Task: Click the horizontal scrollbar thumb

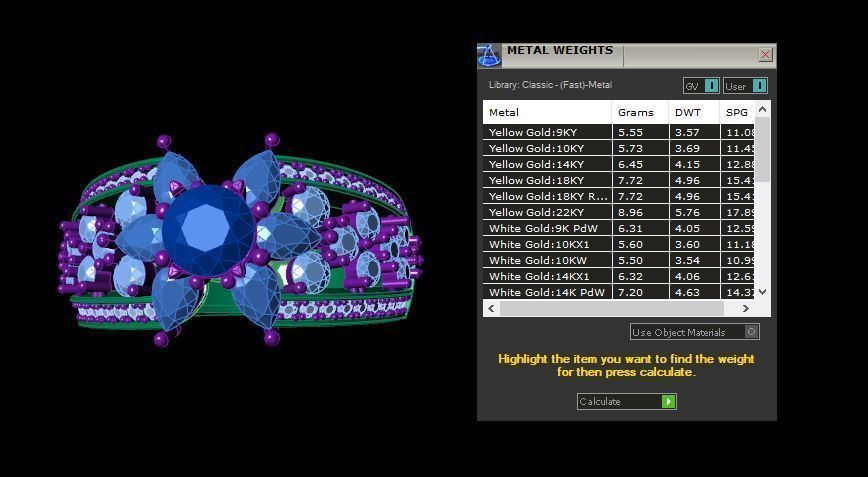Action: tap(611, 308)
